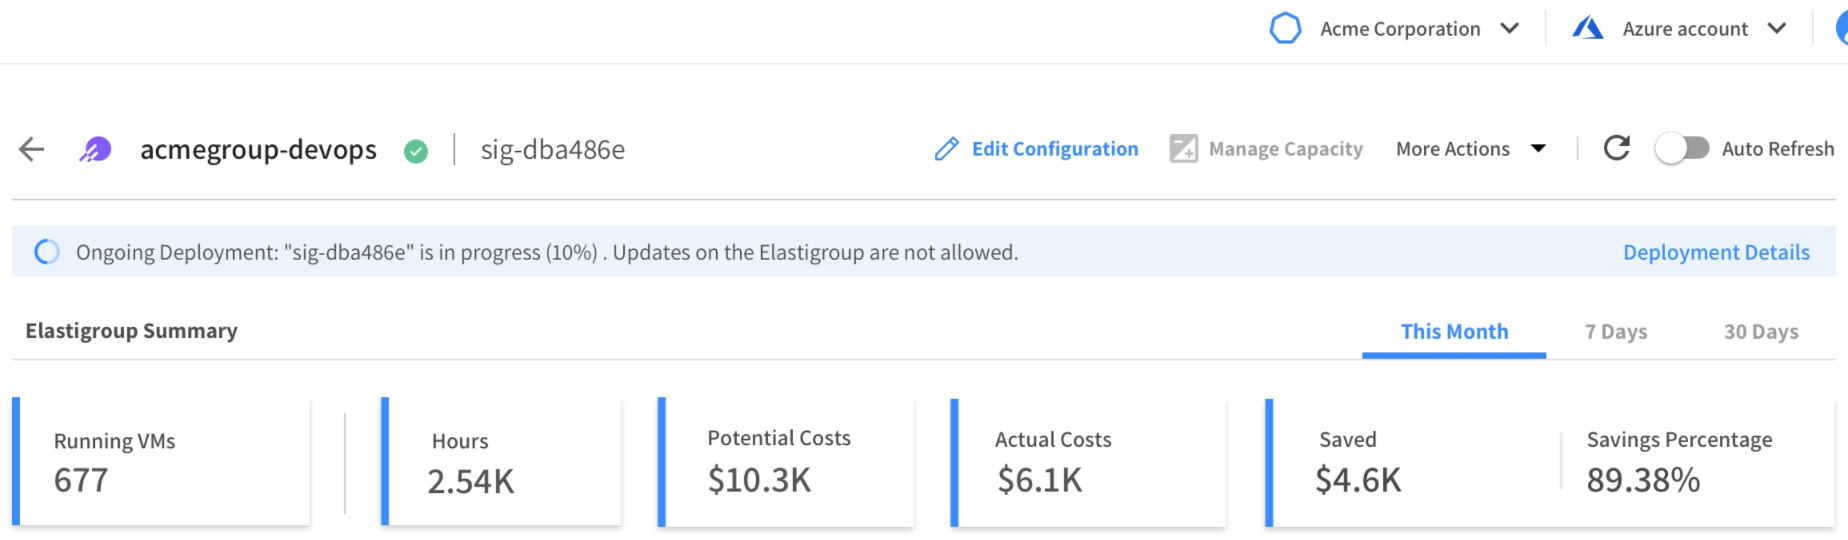Expand the Acme Corporation organization dropdown
This screenshot has width=1848, height=540.
pos(1509,28)
